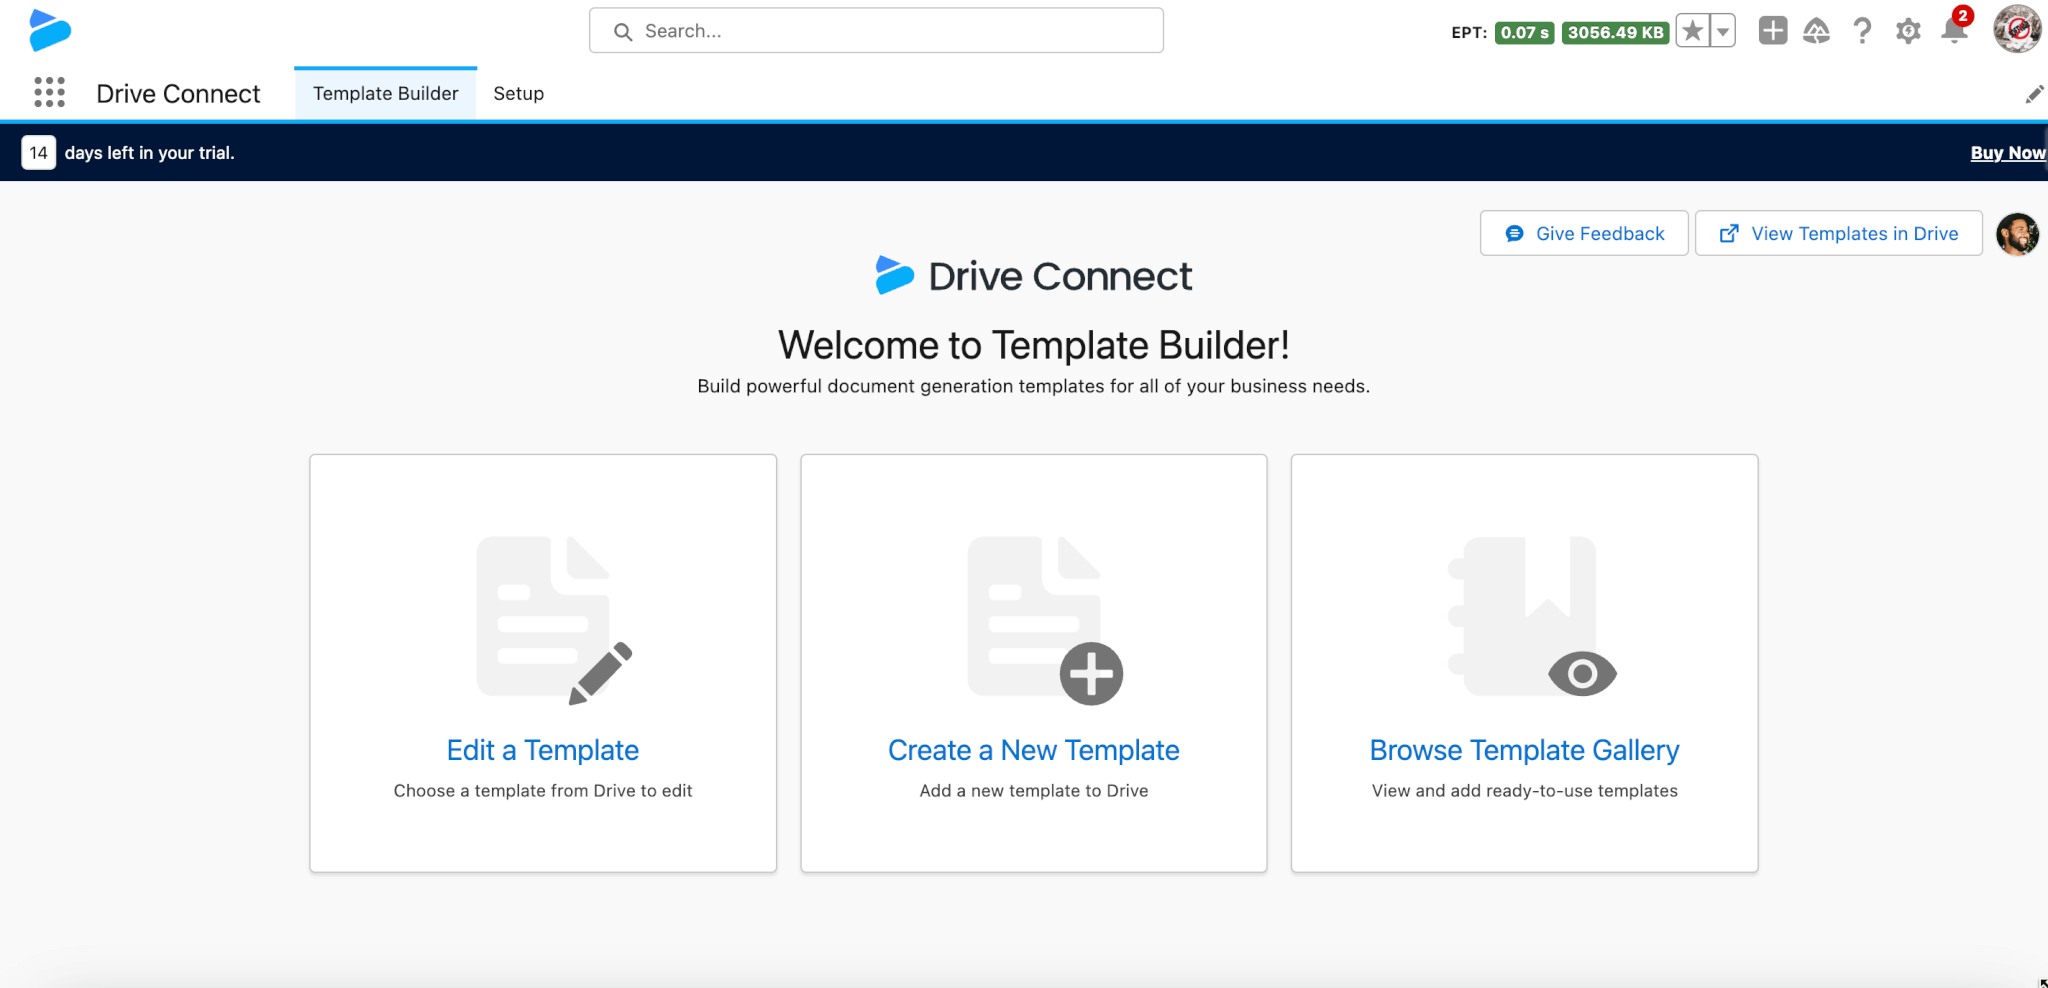Open the user profile avatar in header
This screenshot has width=2048, height=988.
[2017, 29]
